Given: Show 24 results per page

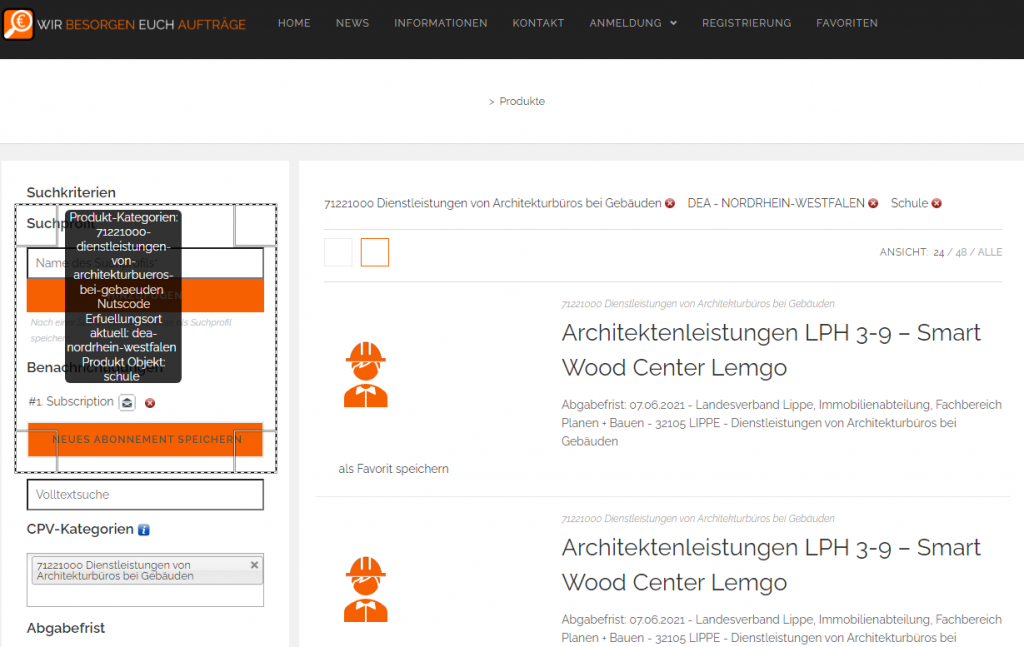Looking at the screenshot, I should pos(938,253).
